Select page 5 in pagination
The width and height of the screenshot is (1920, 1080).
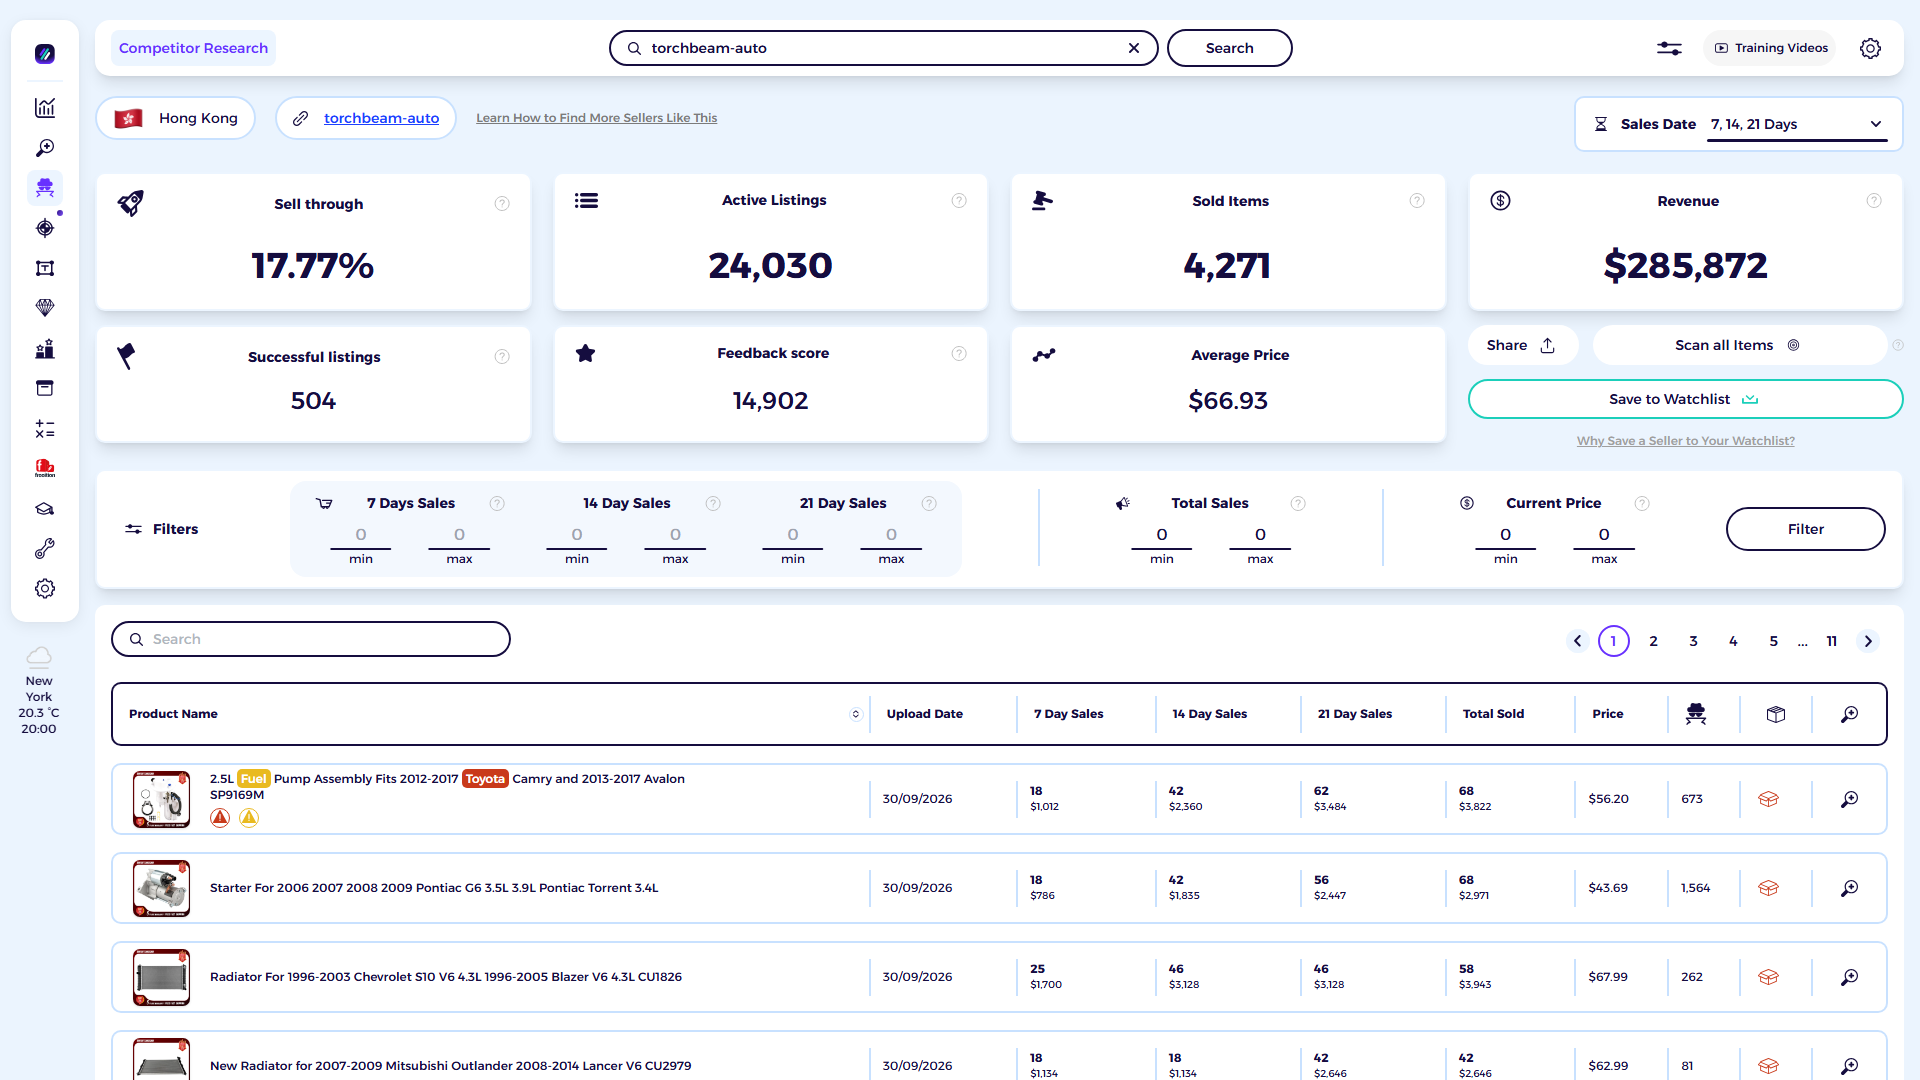1774,641
